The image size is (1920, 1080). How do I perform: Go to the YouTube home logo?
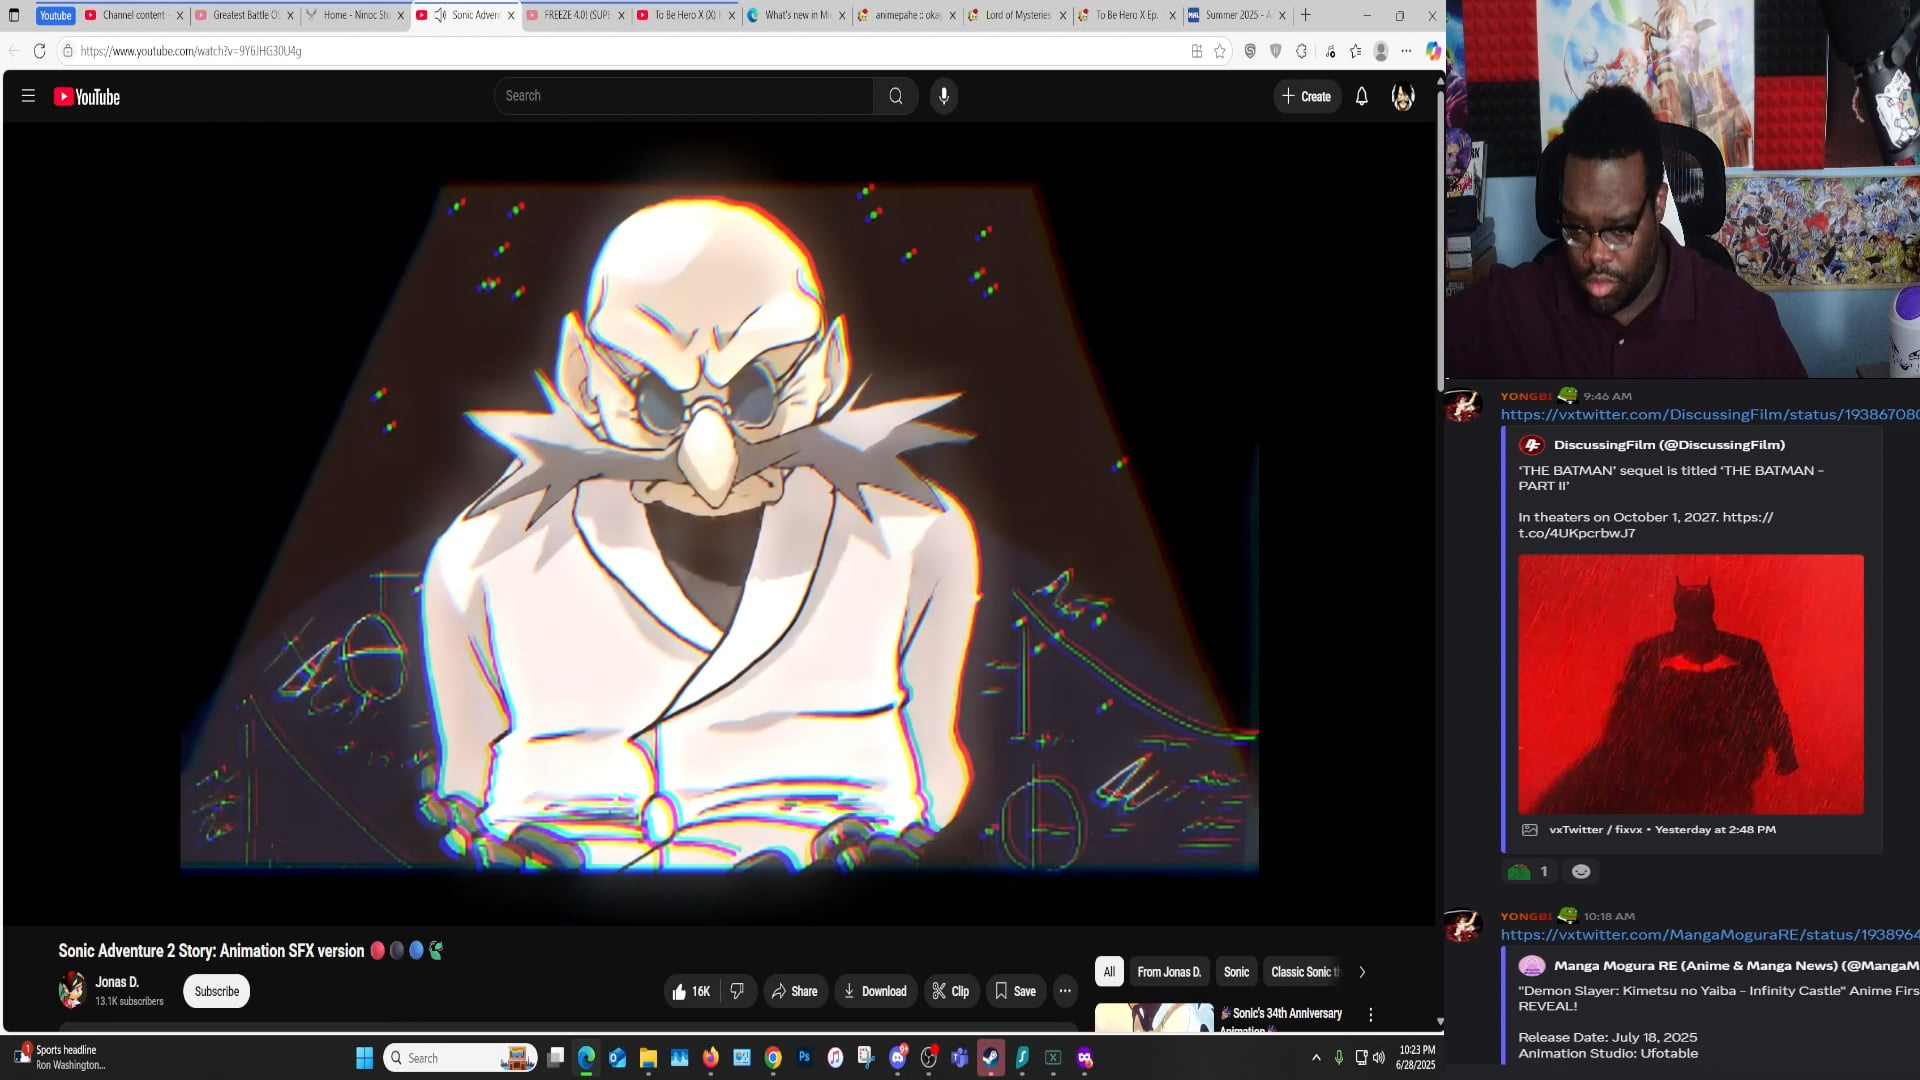click(87, 97)
